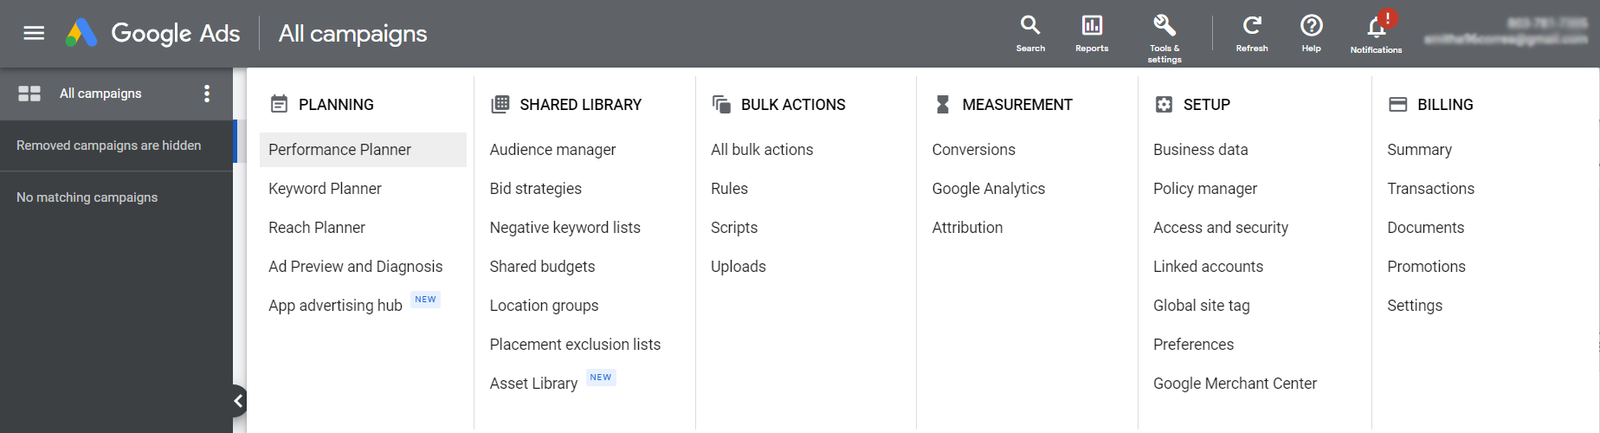
Task: Click the Tools & settings wrench icon
Action: [1164, 26]
